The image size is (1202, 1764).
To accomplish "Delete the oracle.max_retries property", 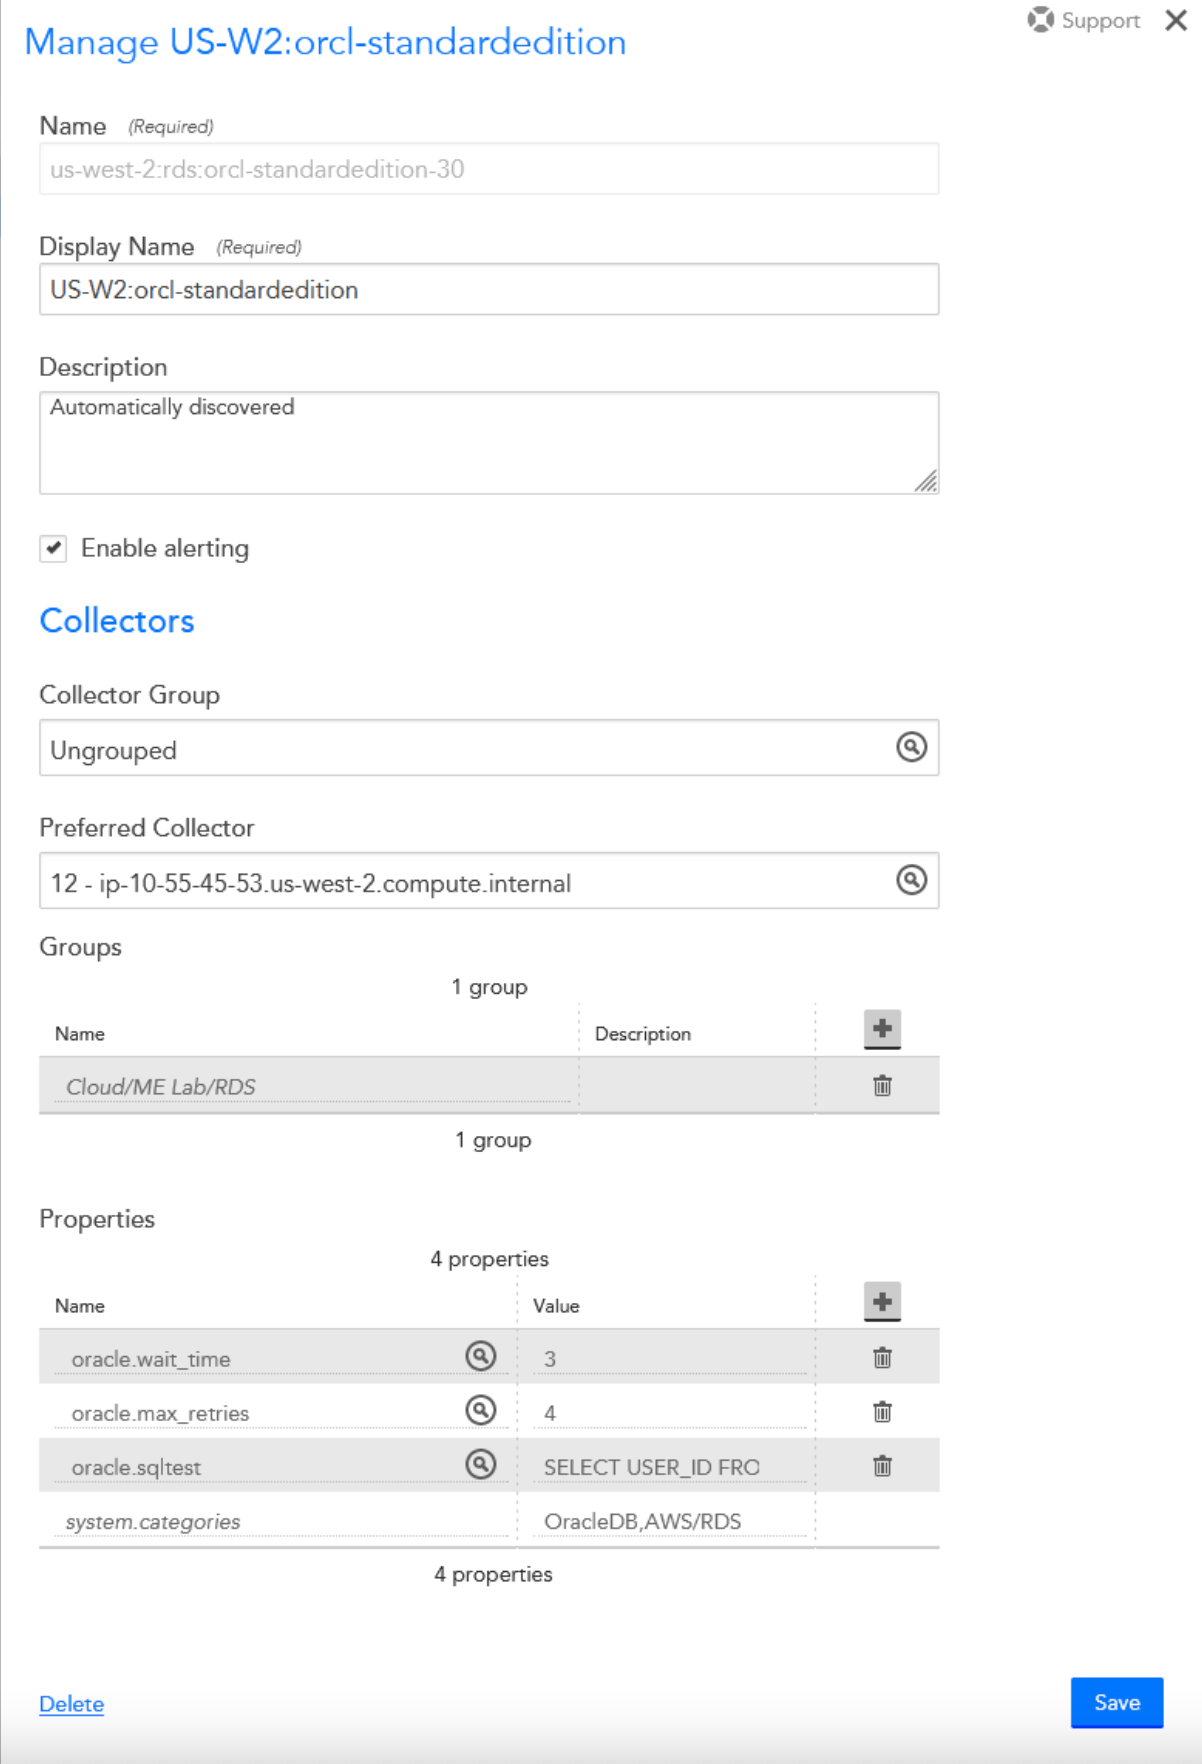I will tap(881, 1412).
